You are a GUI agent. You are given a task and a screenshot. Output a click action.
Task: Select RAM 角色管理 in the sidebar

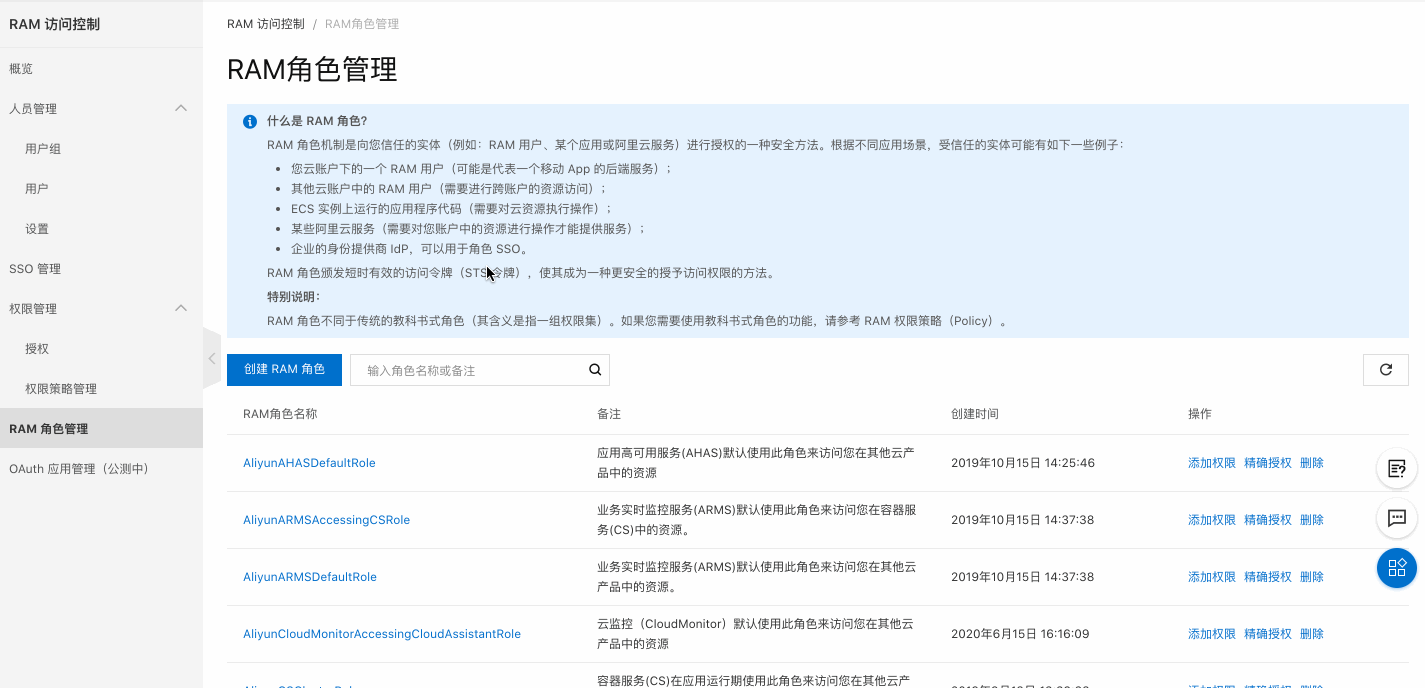pyautogui.click(x=101, y=429)
